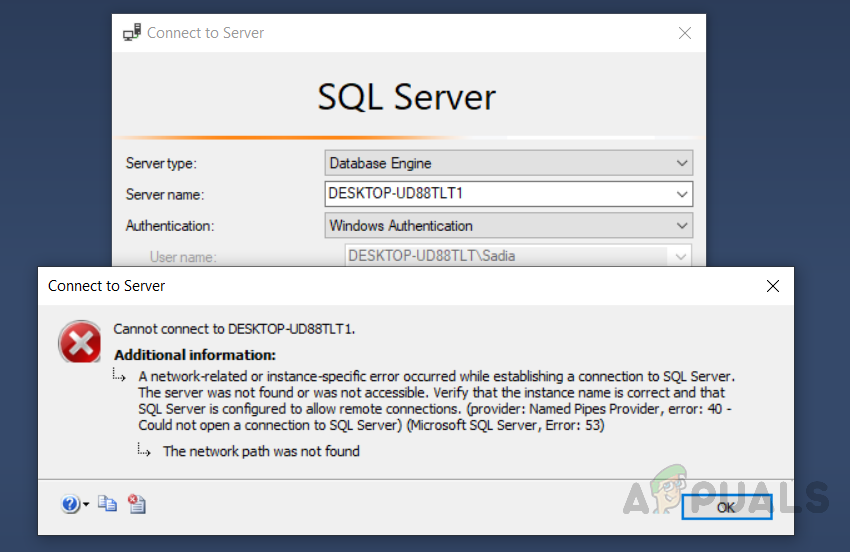
Task: Click the error dialog title bar
Action: coord(400,286)
